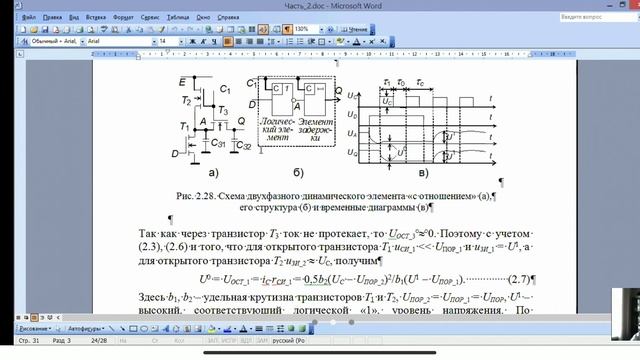Click the tab type selector left of ruler
The image size is (640, 360).
20,54
